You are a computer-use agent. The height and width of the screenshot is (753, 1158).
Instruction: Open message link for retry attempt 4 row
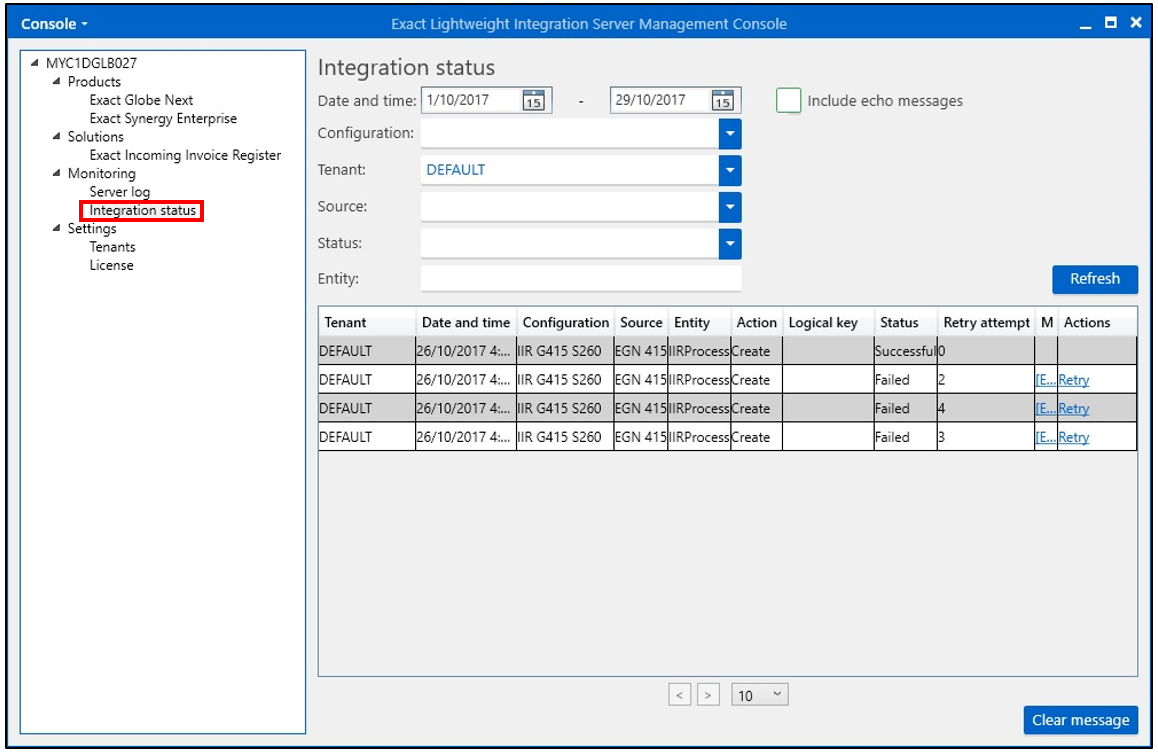1046,409
